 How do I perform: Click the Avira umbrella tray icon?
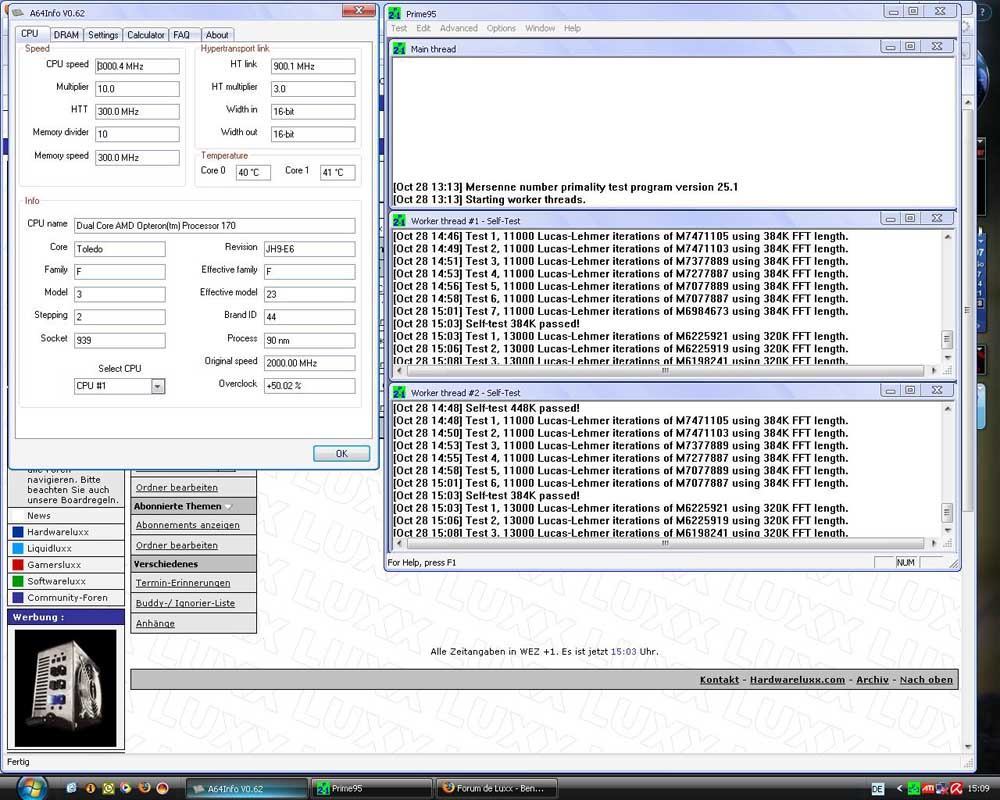coord(956,789)
